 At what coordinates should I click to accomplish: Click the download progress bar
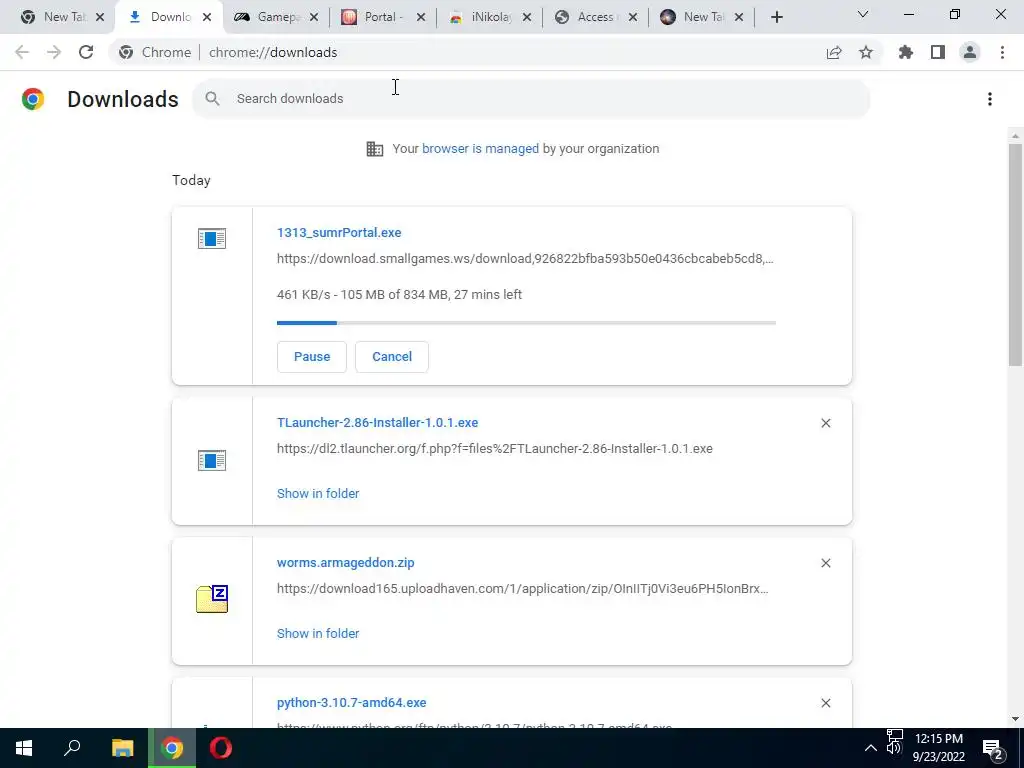(526, 323)
